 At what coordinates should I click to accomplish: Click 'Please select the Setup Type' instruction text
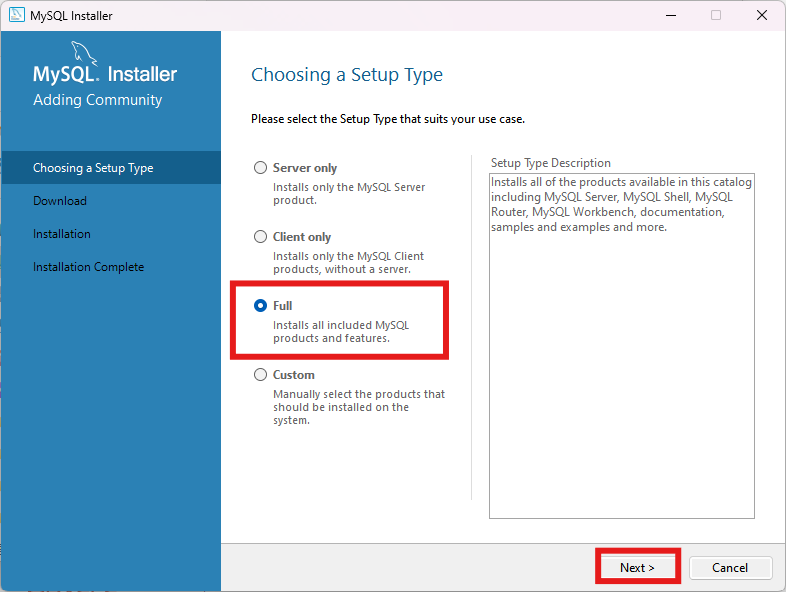[388, 119]
